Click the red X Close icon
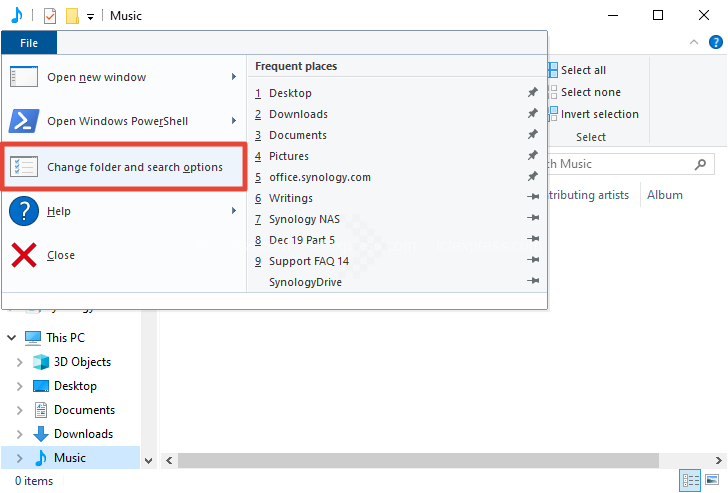The height and width of the screenshot is (493, 728). [x=24, y=255]
